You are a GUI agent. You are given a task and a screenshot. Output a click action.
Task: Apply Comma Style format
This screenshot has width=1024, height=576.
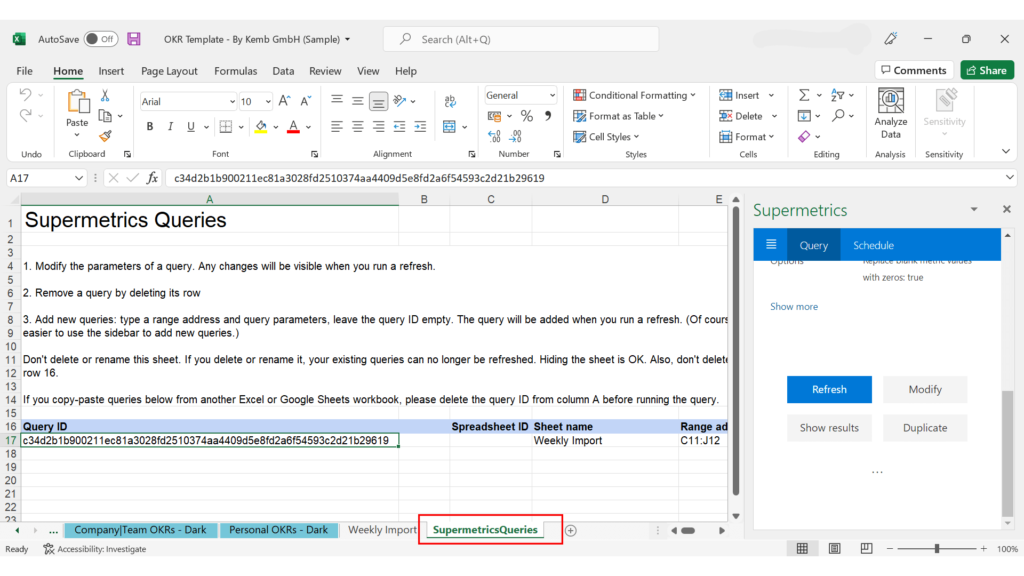coord(548,116)
